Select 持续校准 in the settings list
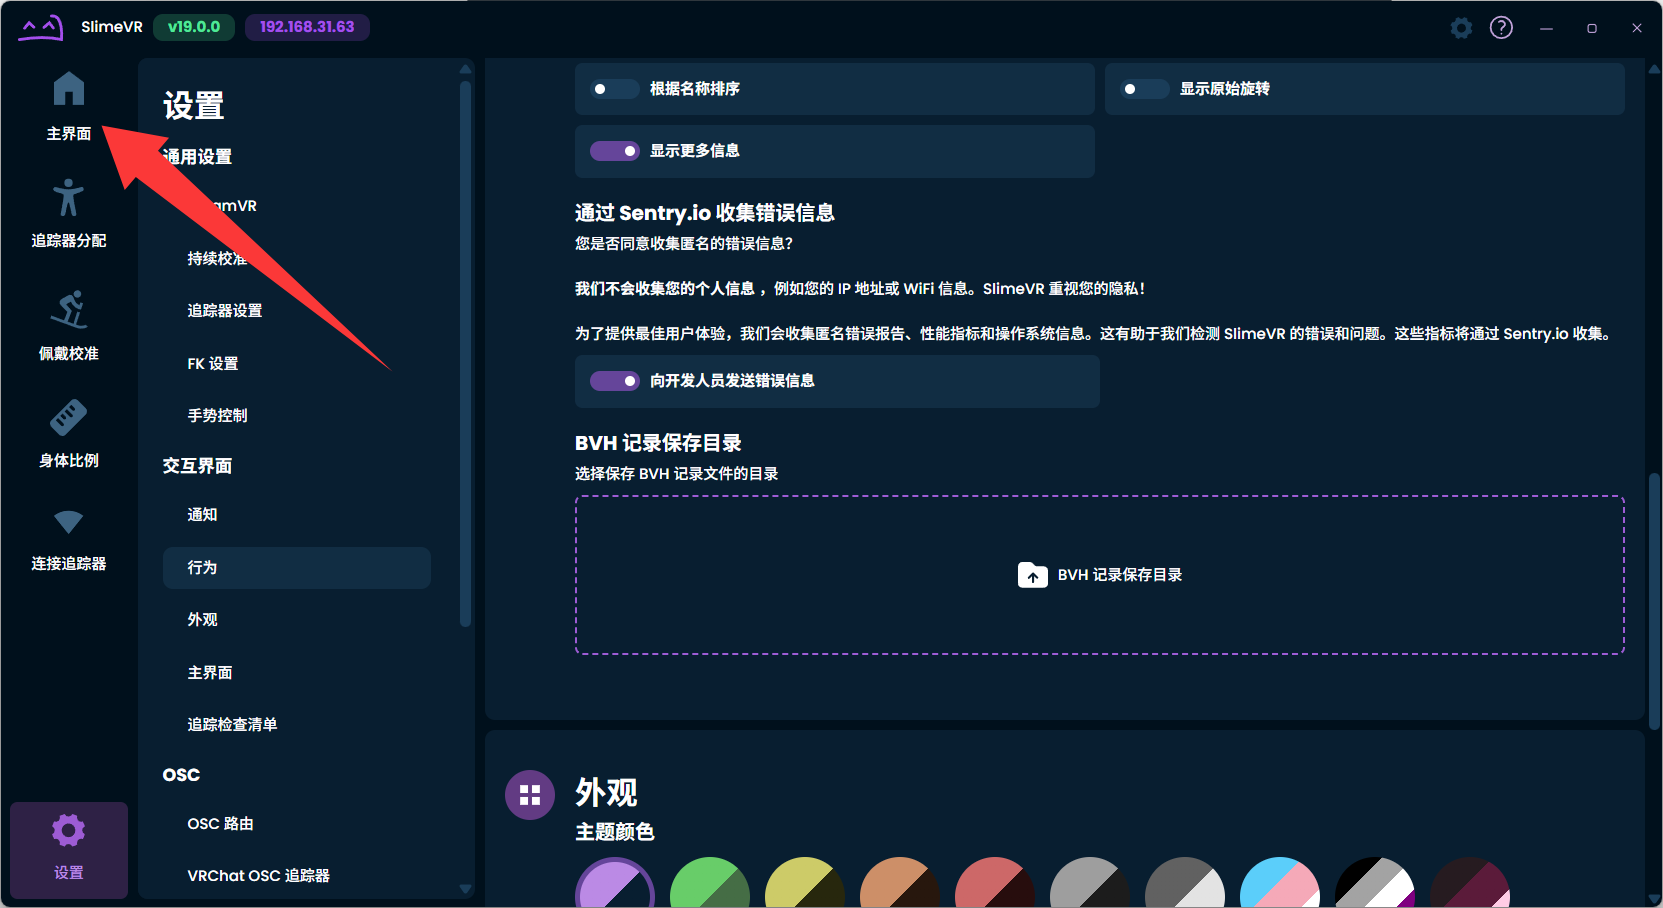 coord(297,258)
